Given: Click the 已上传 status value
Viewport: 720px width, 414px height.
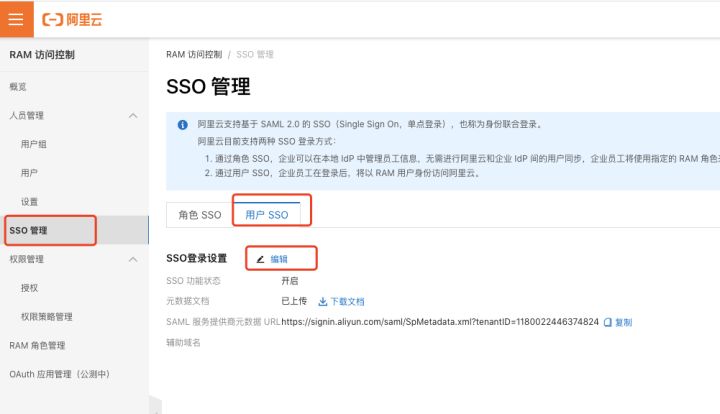Looking at the screenshot, I should pos(294,301).
